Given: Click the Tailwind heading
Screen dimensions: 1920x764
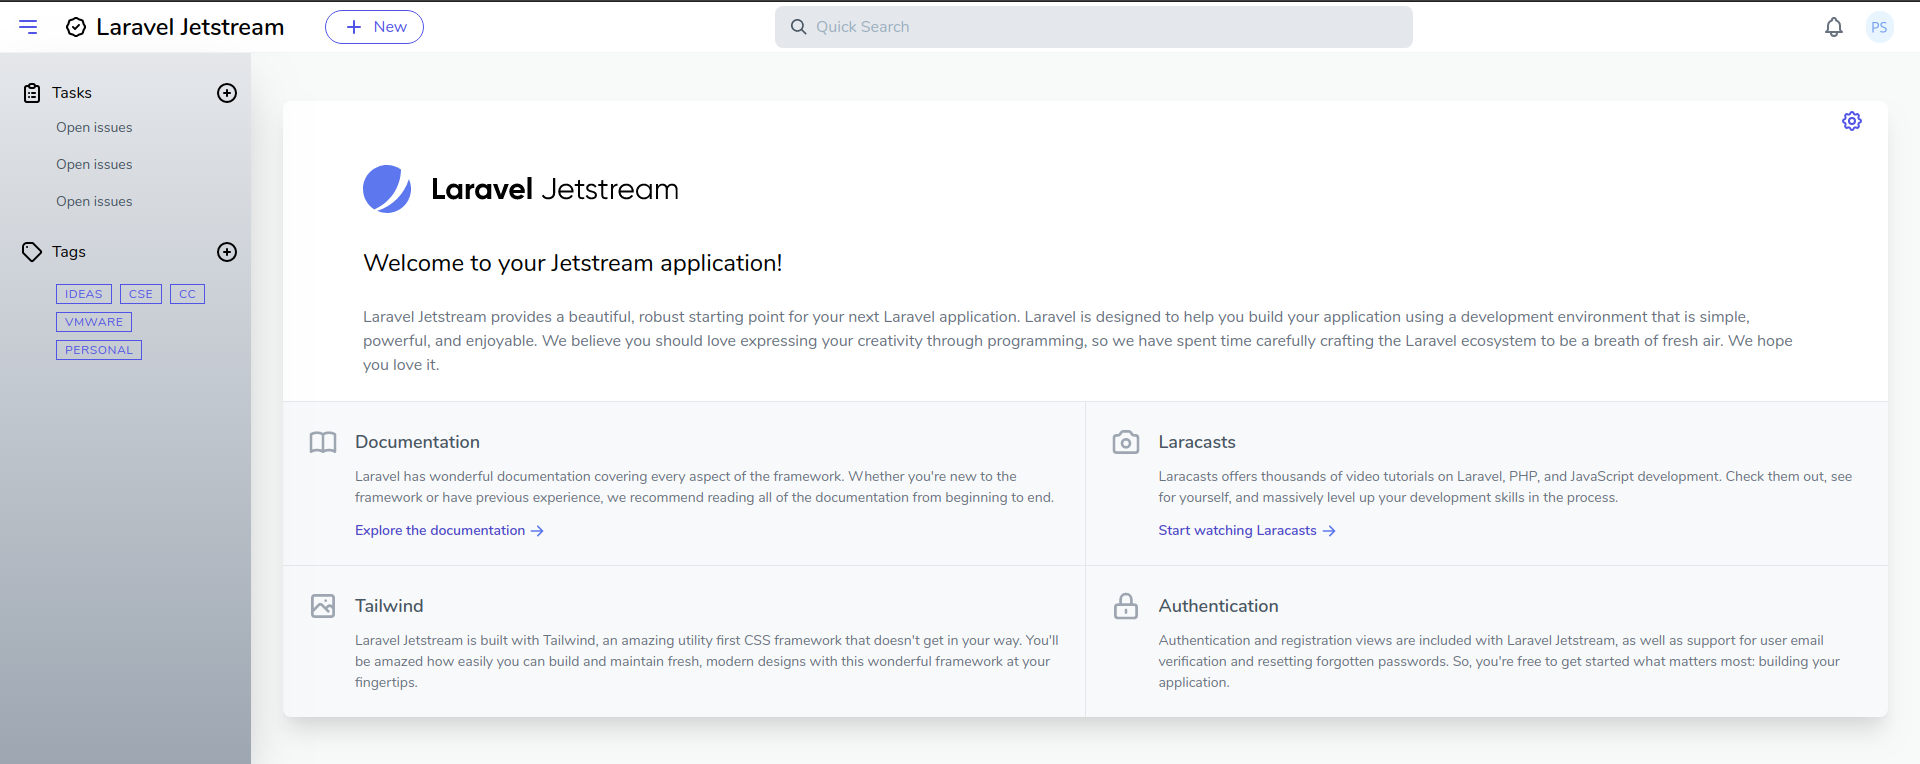Looking at the screenshot, I should (389, 606).
